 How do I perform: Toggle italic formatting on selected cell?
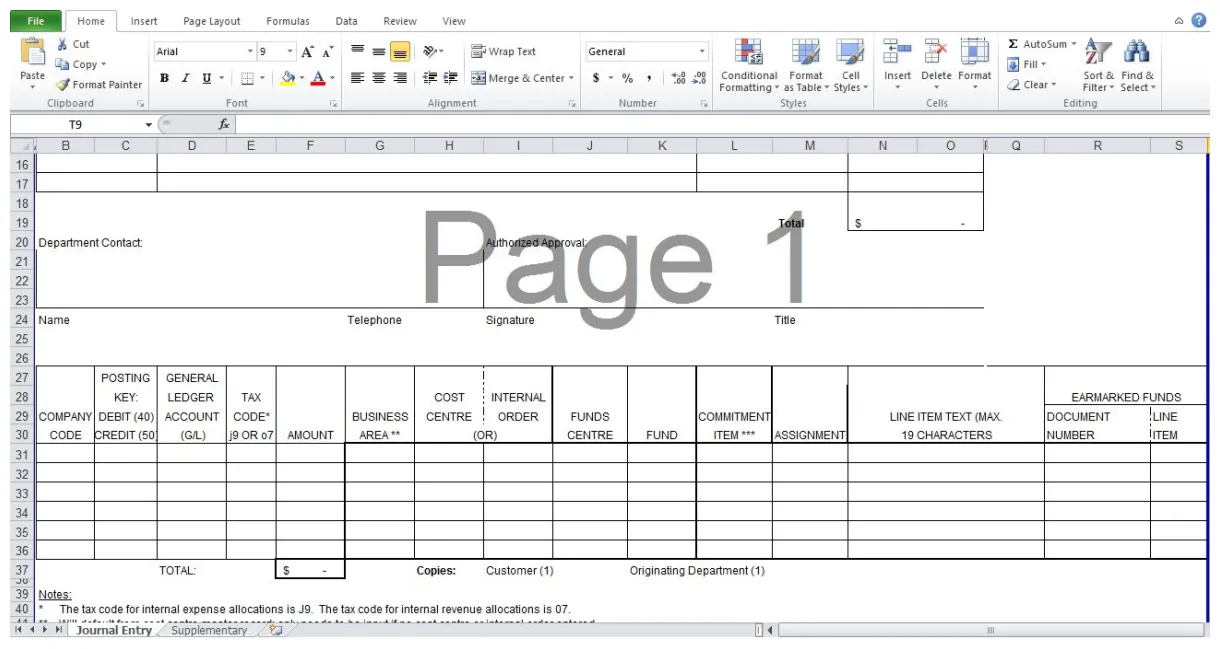click(x=184, y=77)
